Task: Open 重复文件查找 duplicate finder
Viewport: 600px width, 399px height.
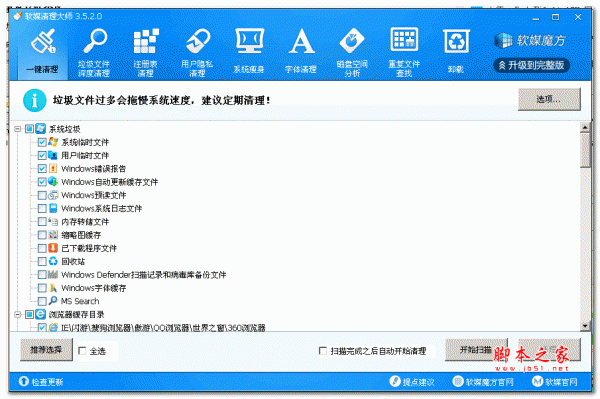Action: (404, 52)
